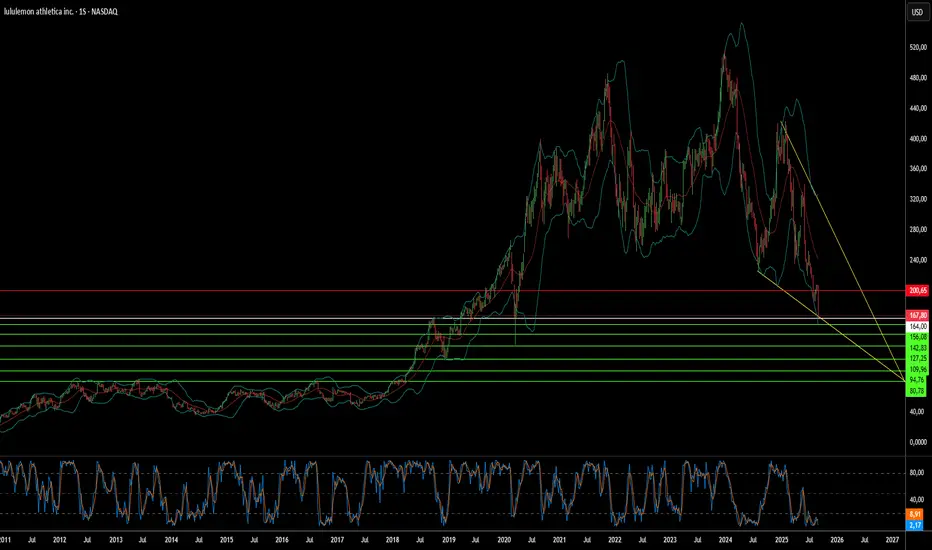
Task: Click the 520,00 price scale label
Action: (918, 47)
